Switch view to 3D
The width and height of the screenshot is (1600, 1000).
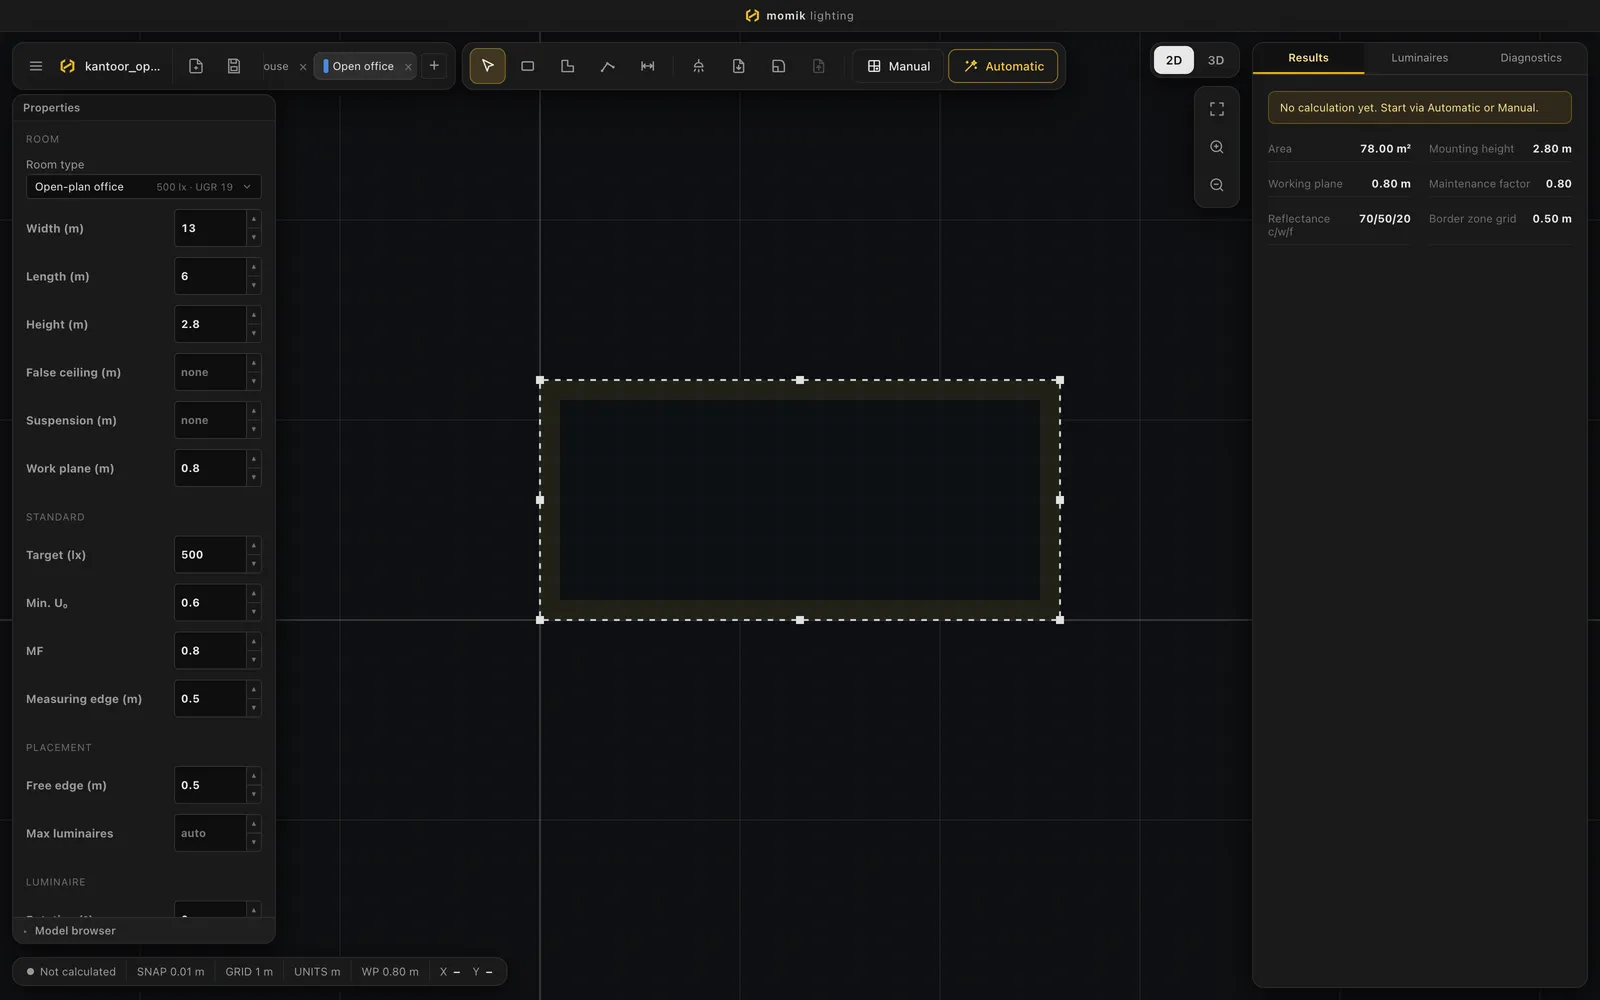coord(1216,60)
